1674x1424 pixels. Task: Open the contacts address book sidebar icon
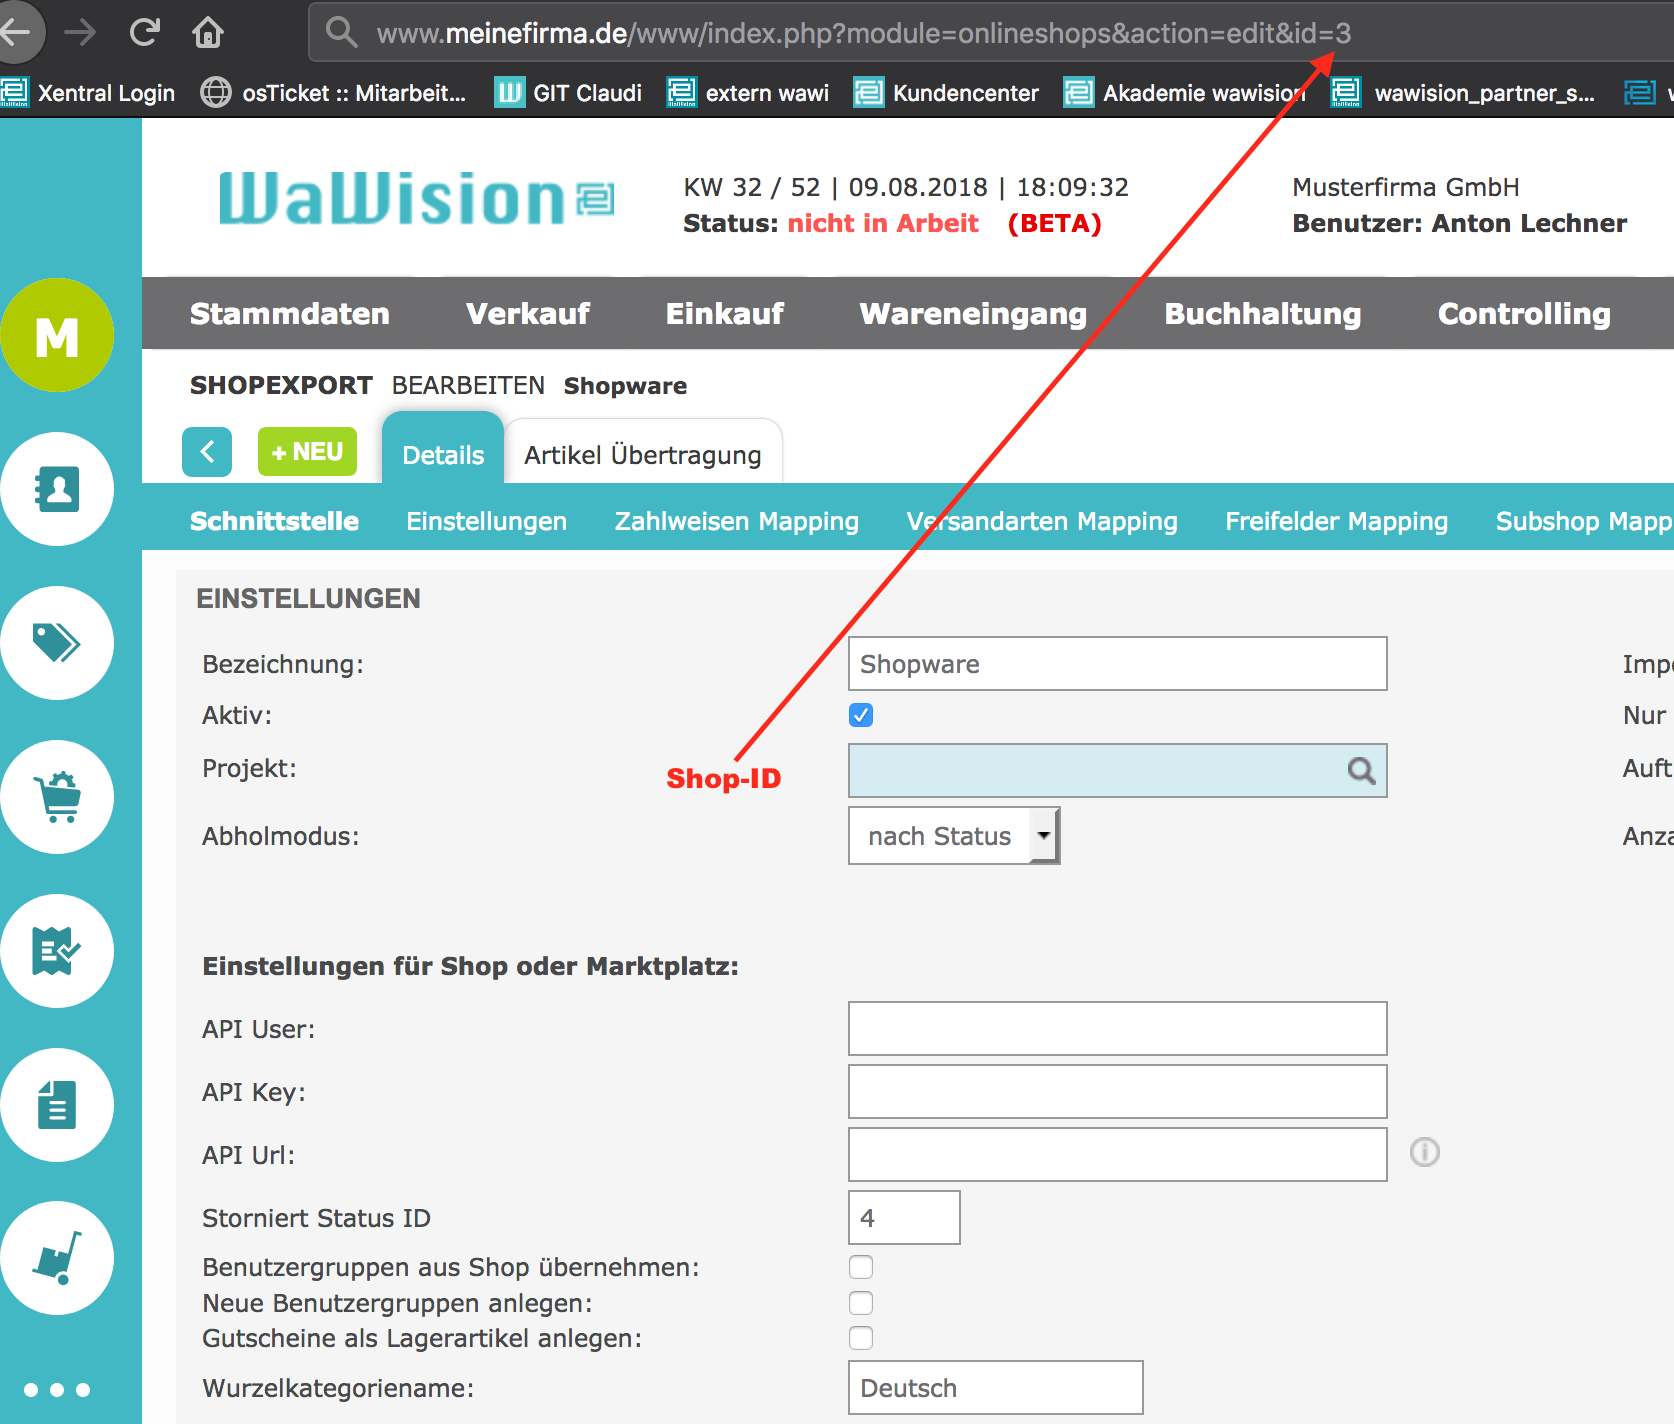pyautogui.click(x=57, y=490)
